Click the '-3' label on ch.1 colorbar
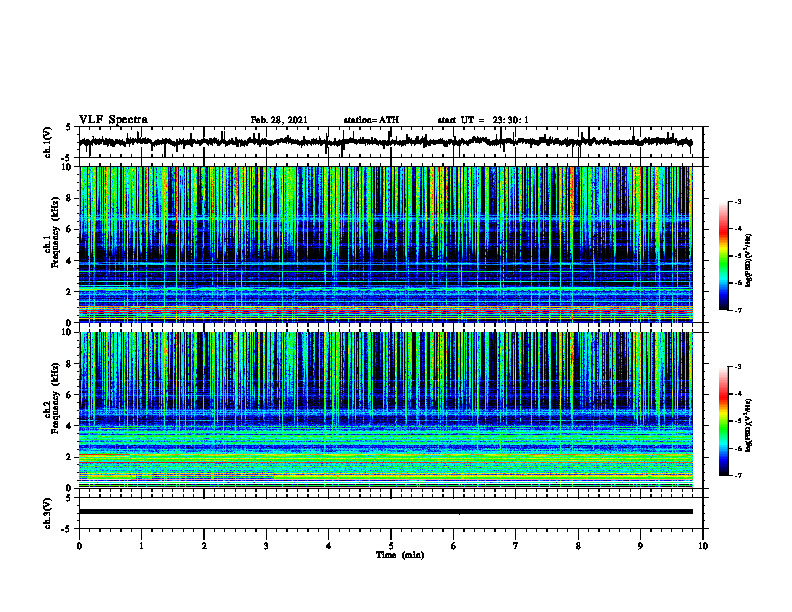Viewport: 792px width, 612px height. (737, 201)
